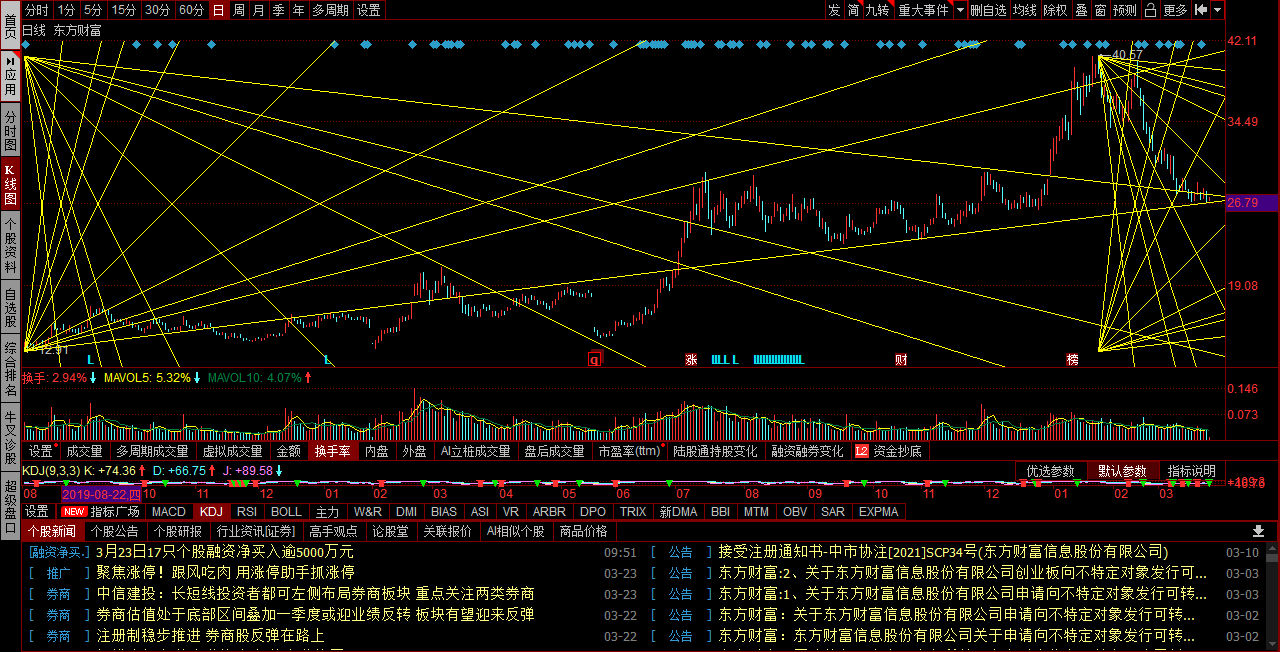1280x652 pixels.
Task: Open 个股资料 sidebar tab
Action: click(10, 246)
